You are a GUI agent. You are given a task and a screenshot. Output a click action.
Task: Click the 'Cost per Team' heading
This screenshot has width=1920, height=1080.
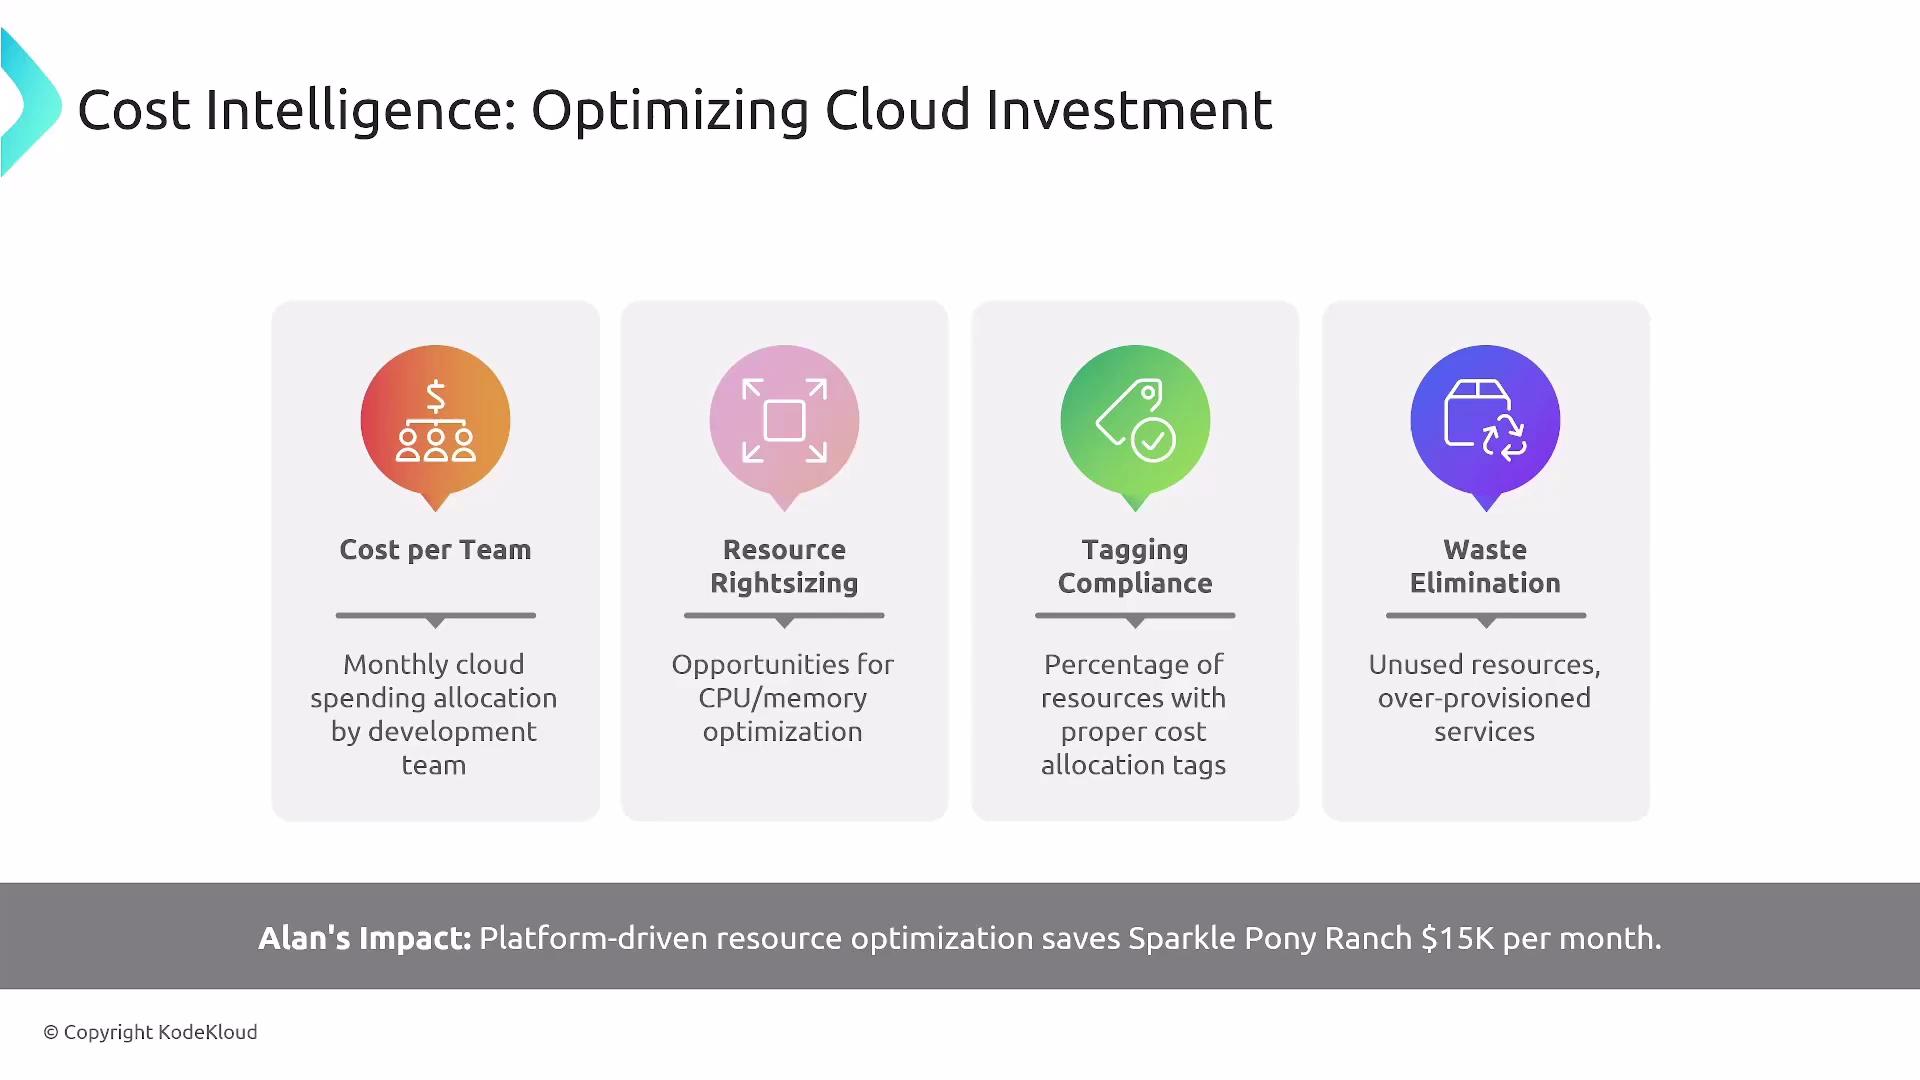(435, 550)
